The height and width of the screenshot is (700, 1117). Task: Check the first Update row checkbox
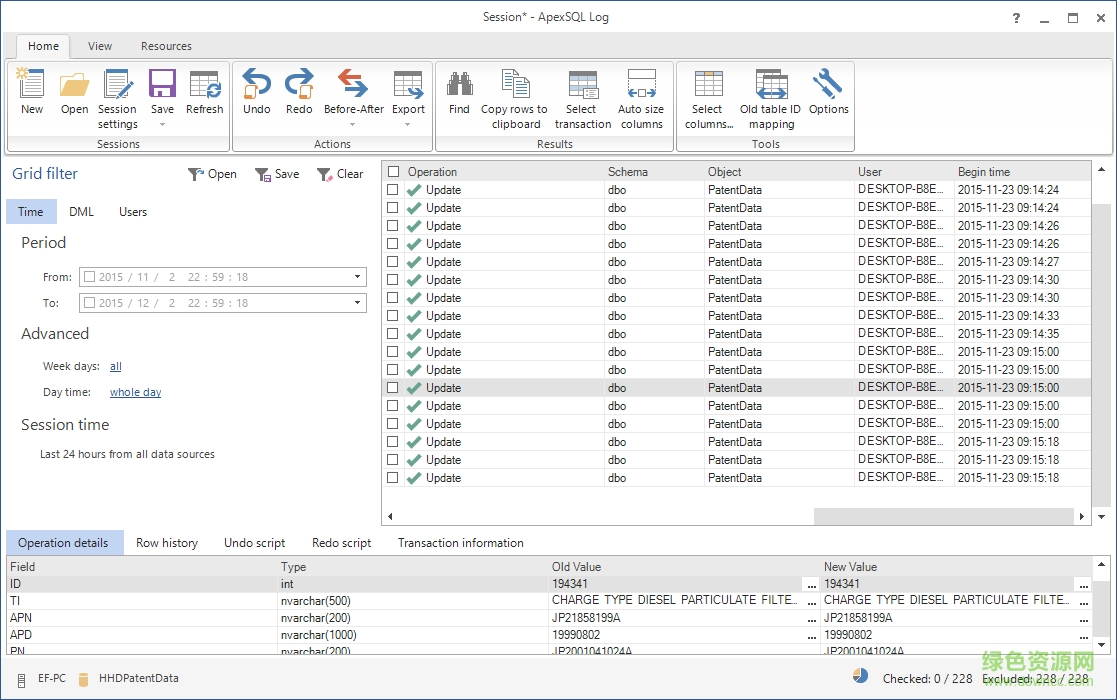click(391, 189)
